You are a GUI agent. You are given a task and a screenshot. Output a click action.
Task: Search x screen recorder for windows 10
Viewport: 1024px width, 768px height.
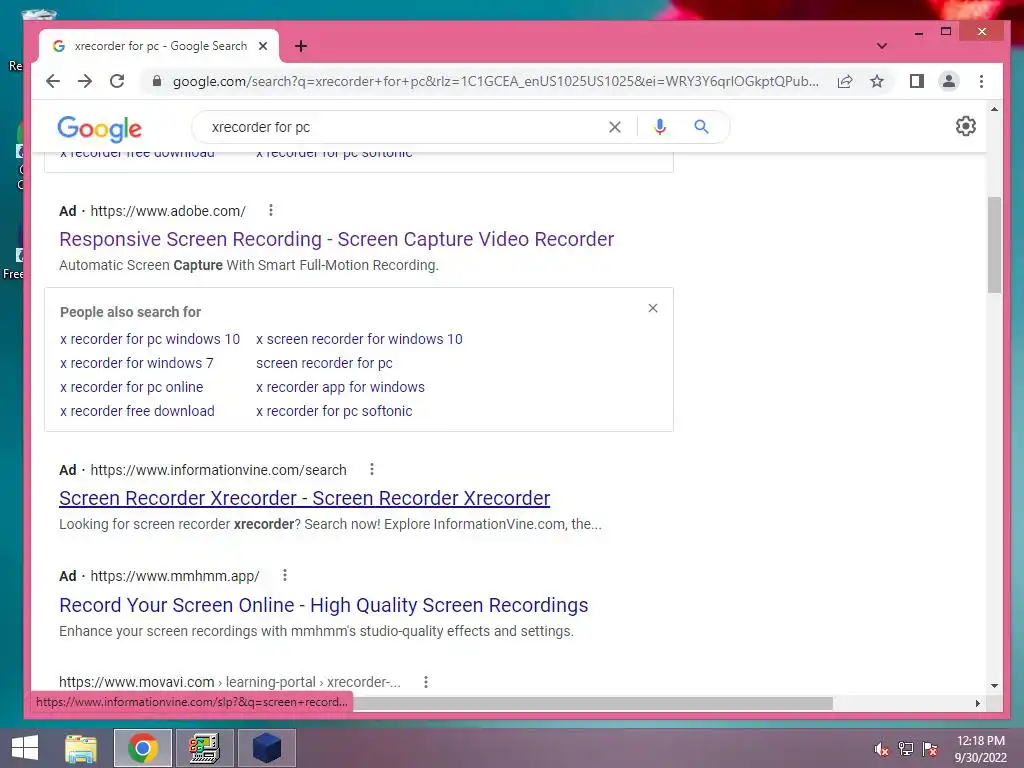(359, 339)
